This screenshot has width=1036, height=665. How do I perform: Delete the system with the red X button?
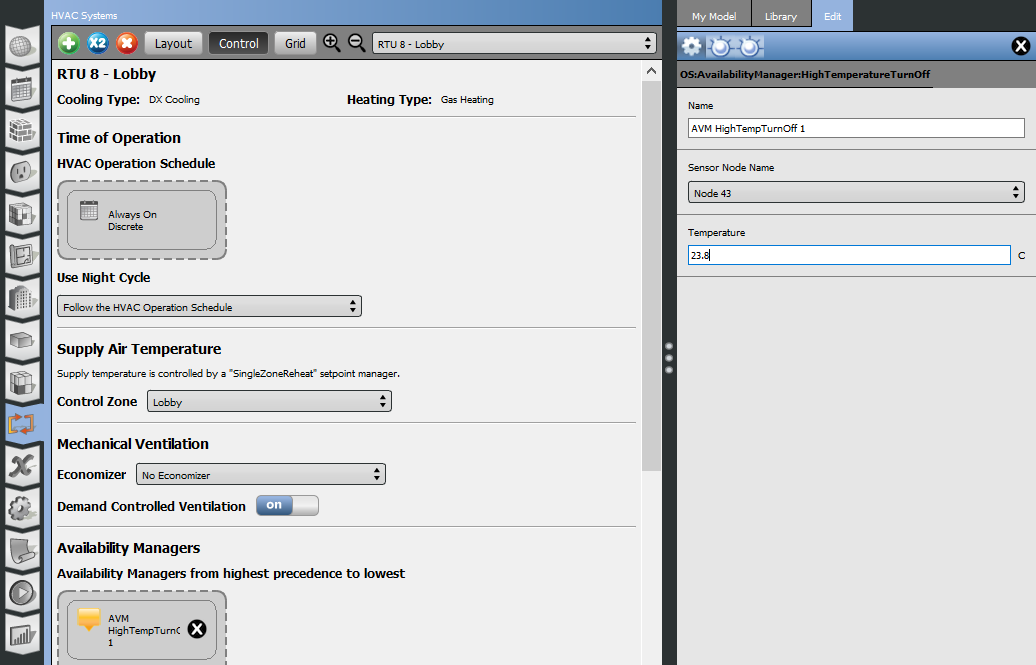(127, 44)
